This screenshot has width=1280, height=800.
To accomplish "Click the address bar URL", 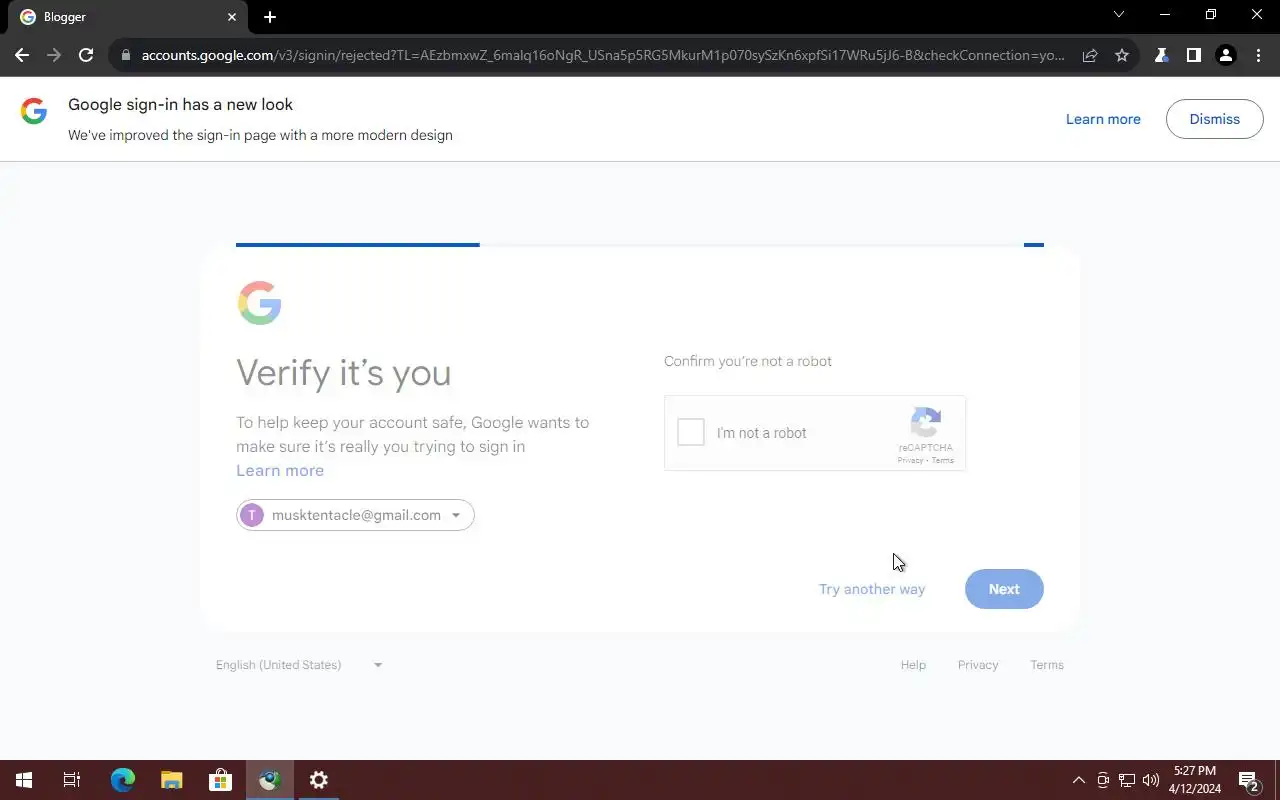I will [x=603, y=55].
